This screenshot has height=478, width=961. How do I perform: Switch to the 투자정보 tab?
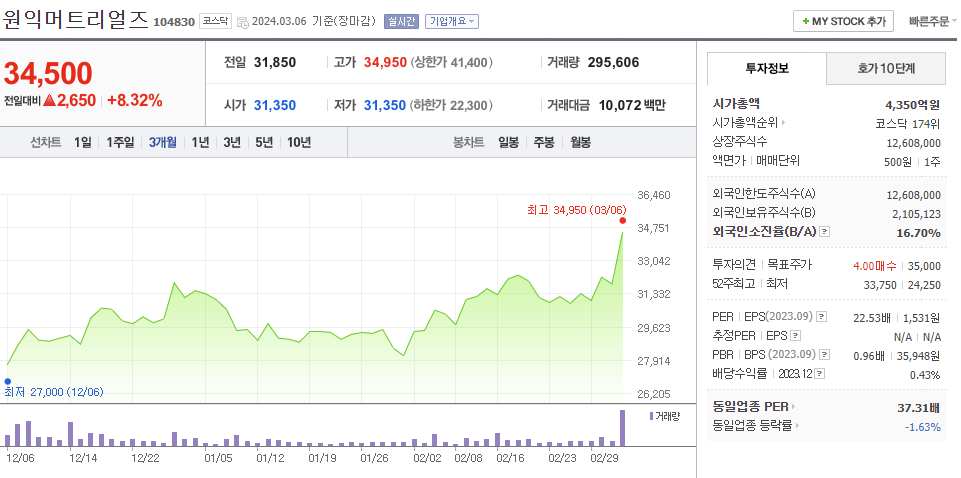[x=767, y=69]
